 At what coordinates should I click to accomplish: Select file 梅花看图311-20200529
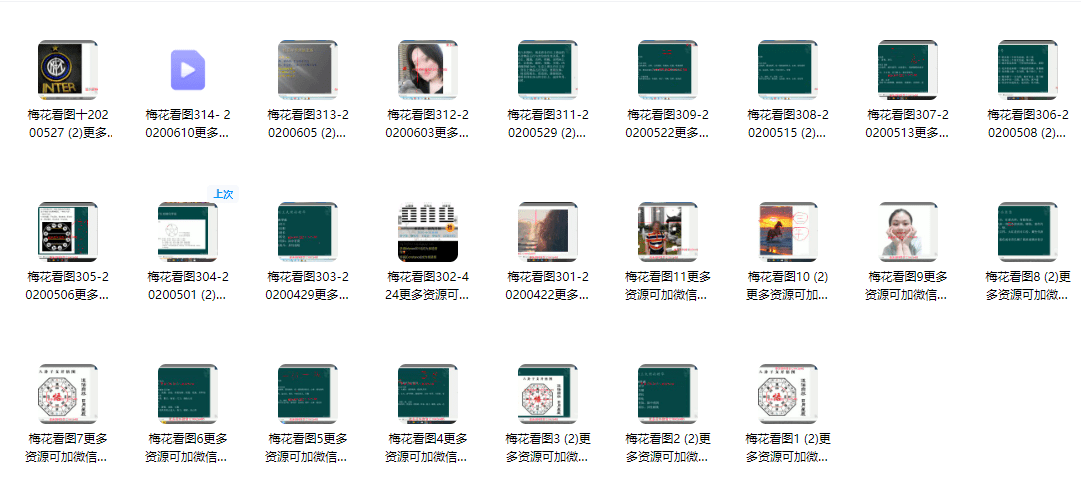pyautogui.click(x=547, y=70)
